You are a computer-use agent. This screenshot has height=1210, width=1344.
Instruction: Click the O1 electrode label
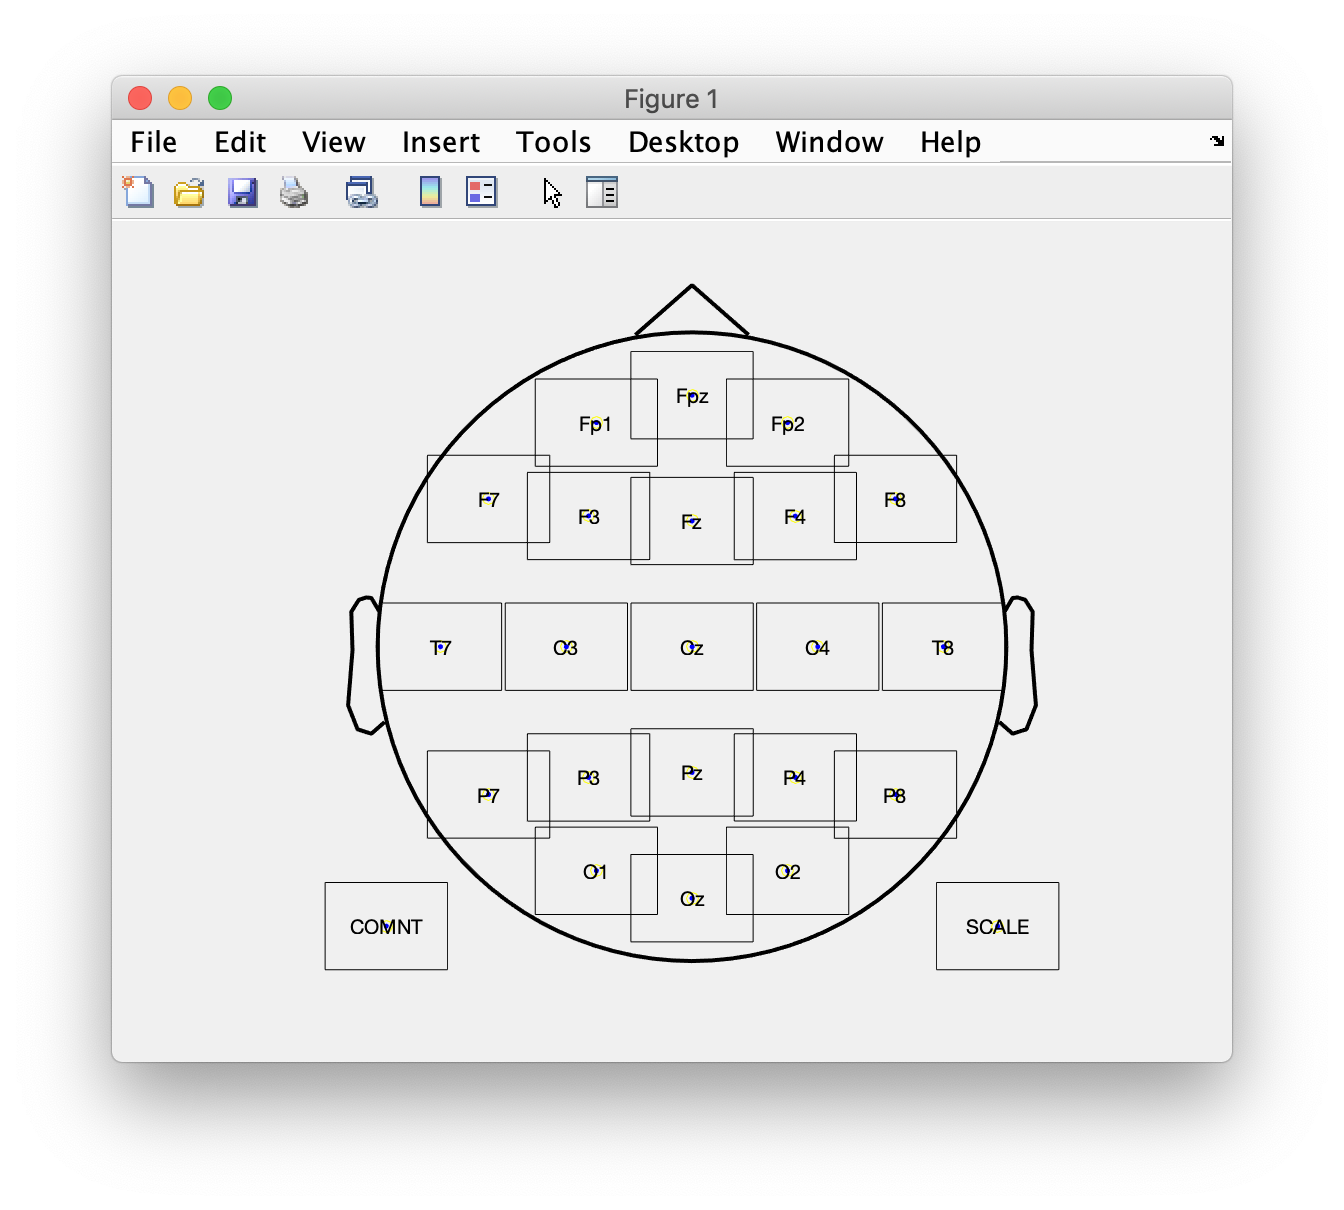[x=595, y=872]
